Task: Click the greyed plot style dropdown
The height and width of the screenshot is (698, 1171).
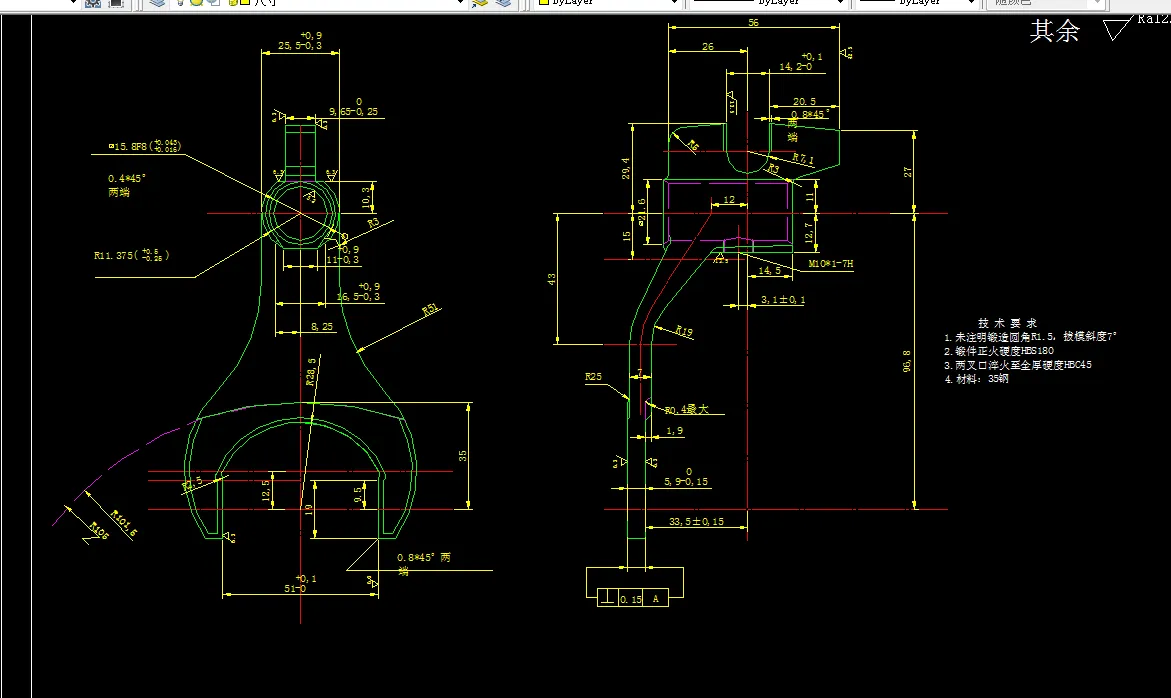Action: (x=1046, y=3)
